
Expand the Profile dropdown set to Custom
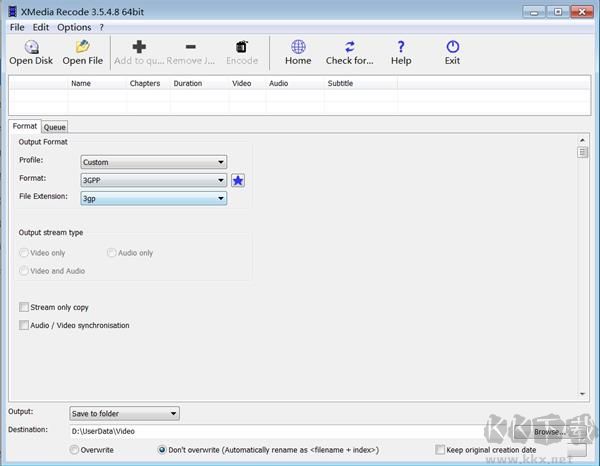(x=153, y=162)
